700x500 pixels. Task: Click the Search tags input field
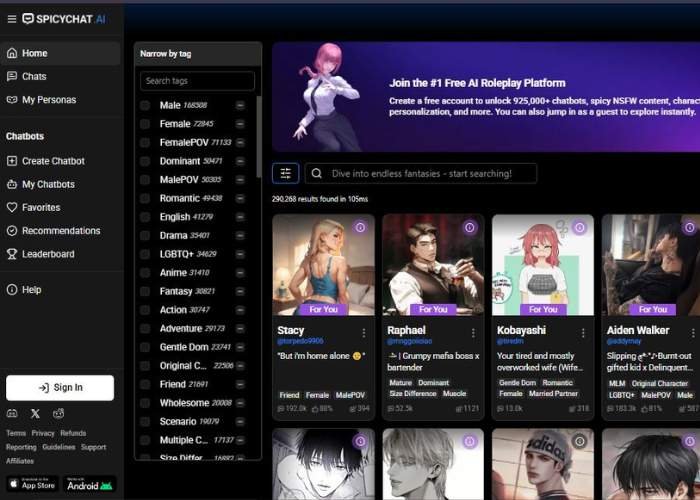(x=197, y=81)
